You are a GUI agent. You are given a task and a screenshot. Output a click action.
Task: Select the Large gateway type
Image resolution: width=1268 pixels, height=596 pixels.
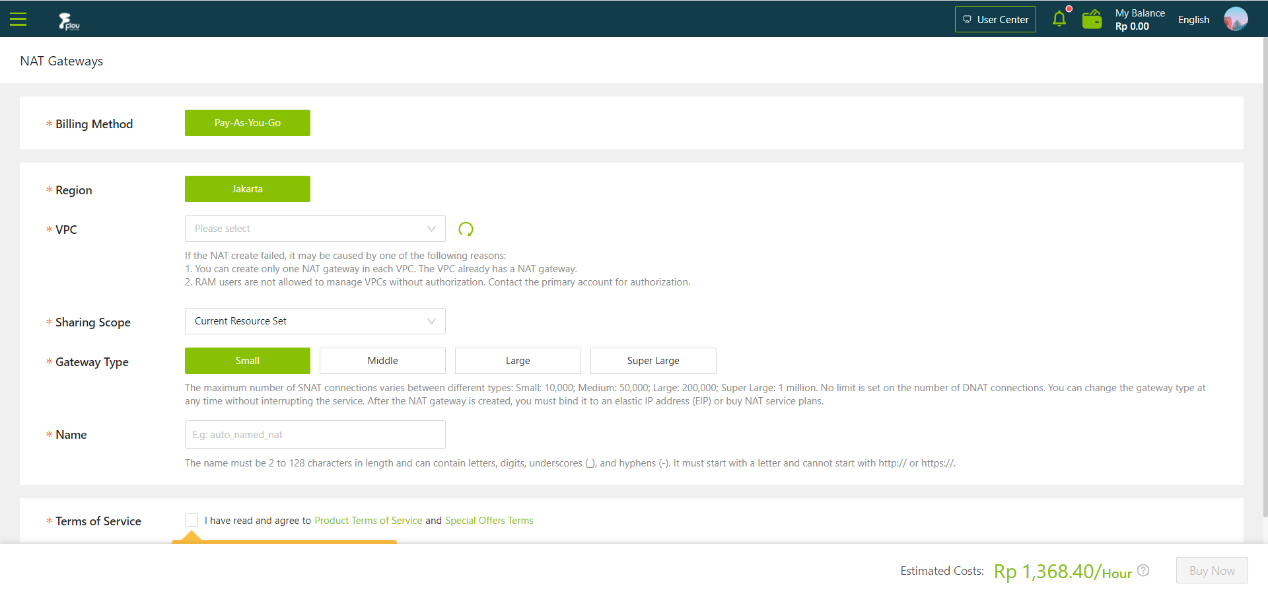tap(517, 361)
